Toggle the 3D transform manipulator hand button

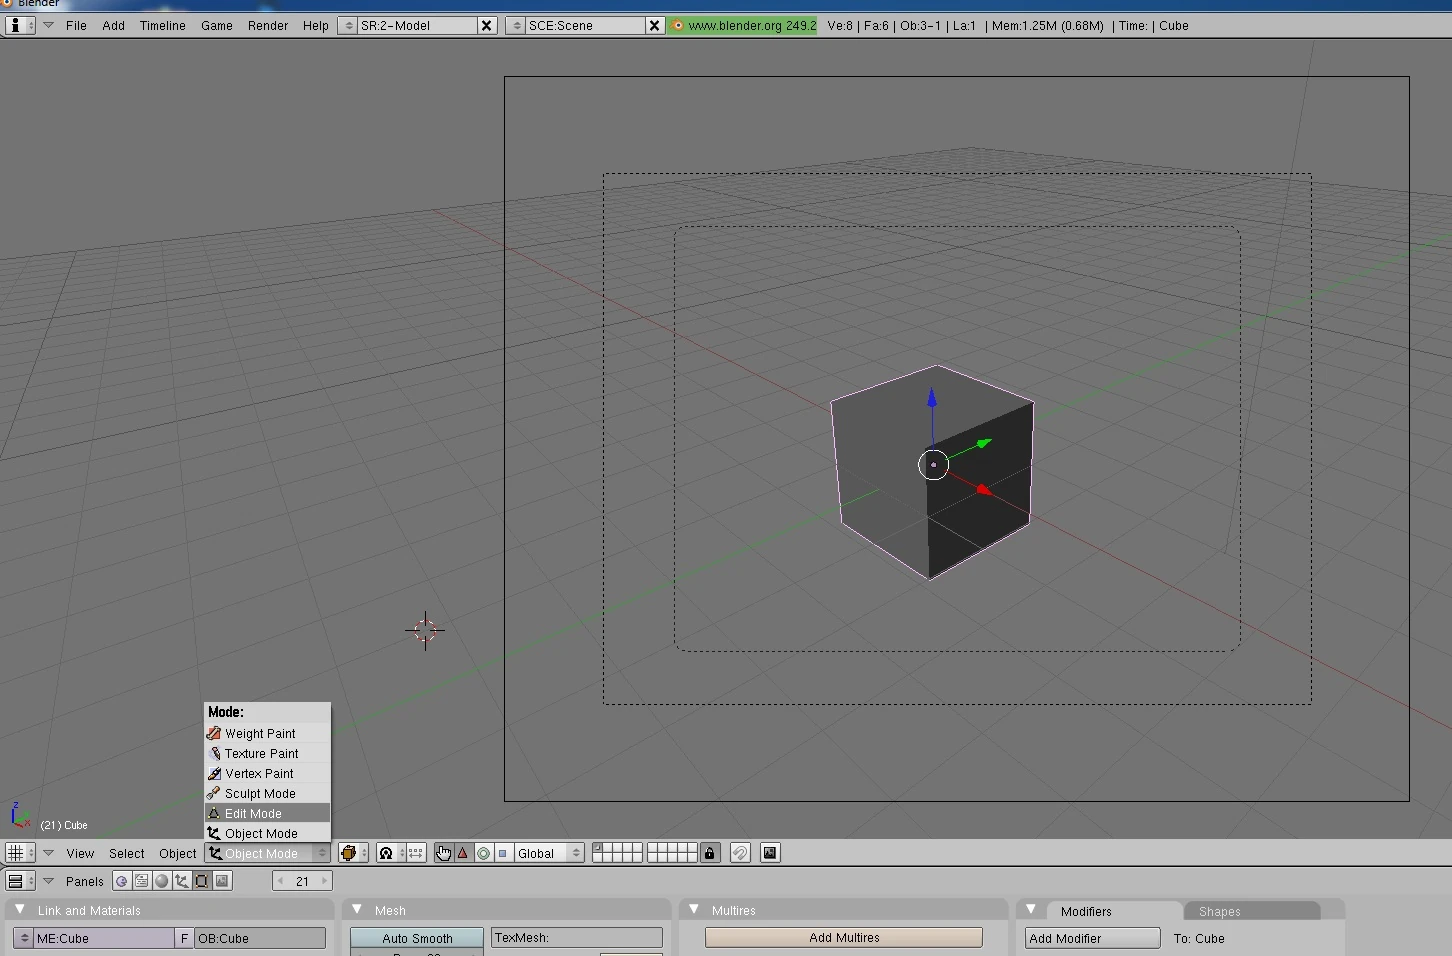[x=443, y=853]
